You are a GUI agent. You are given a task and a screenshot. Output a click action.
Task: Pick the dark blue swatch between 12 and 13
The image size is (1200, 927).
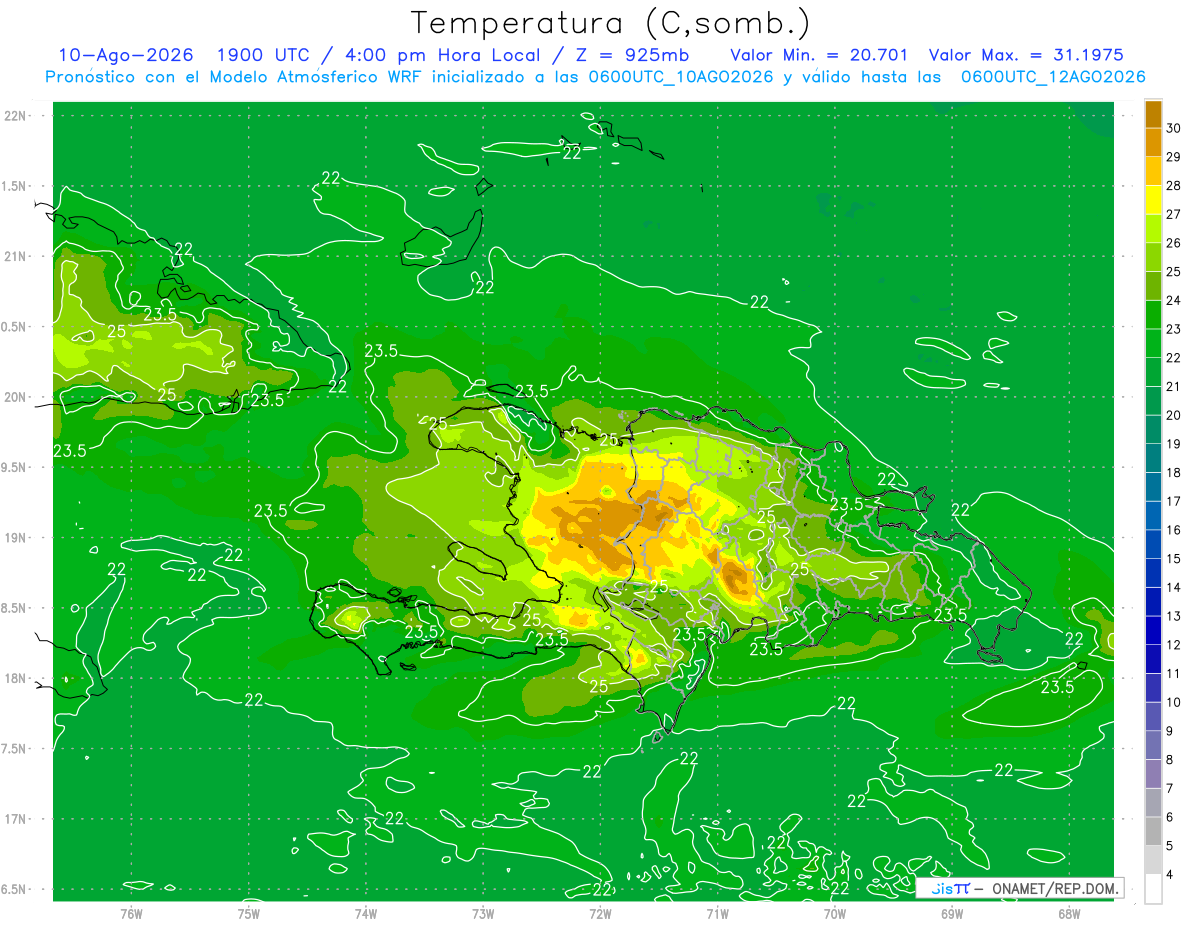(x=1153, y=631)
